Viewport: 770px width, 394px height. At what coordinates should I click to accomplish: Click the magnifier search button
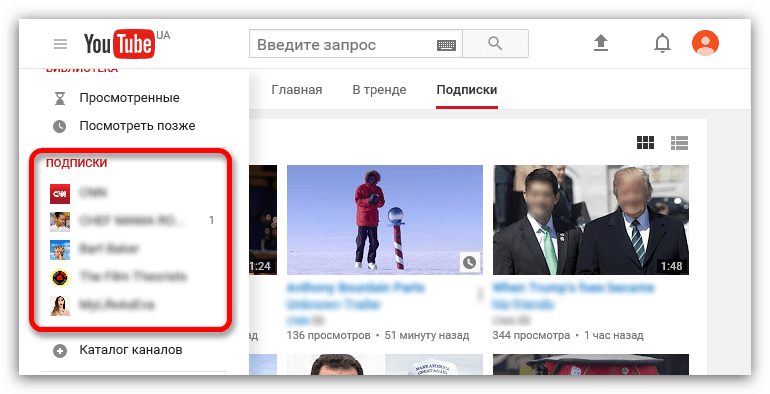coord(495,44)
